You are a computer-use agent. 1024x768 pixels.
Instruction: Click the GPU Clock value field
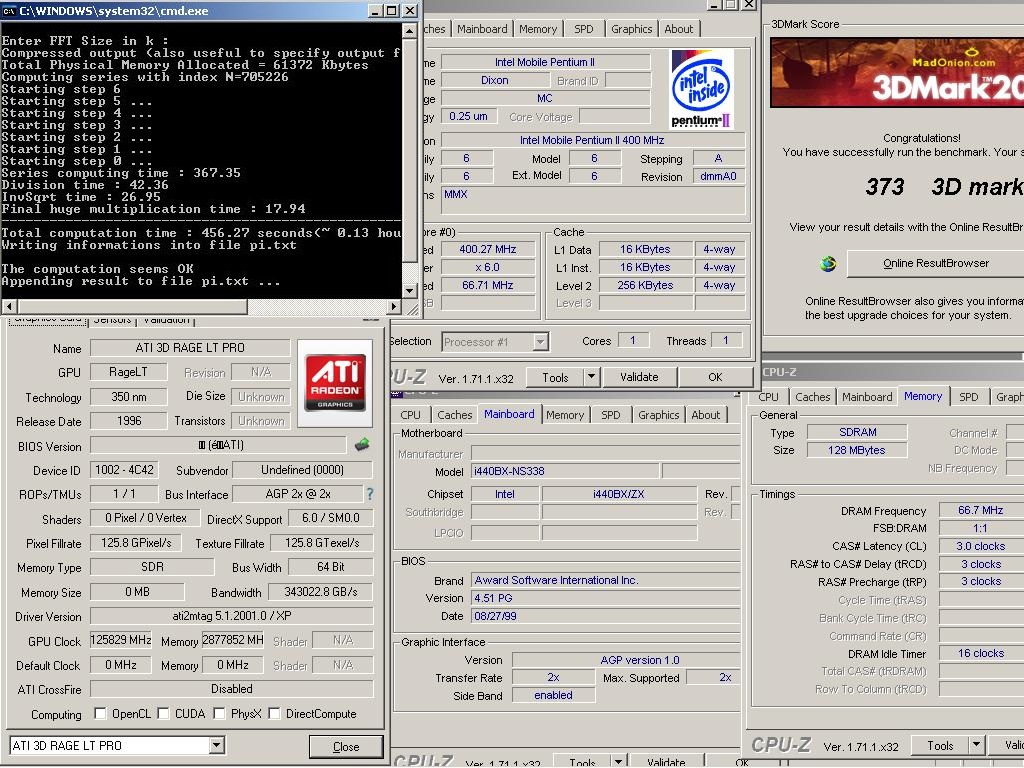pyautogui.click(x=121, y=640)
